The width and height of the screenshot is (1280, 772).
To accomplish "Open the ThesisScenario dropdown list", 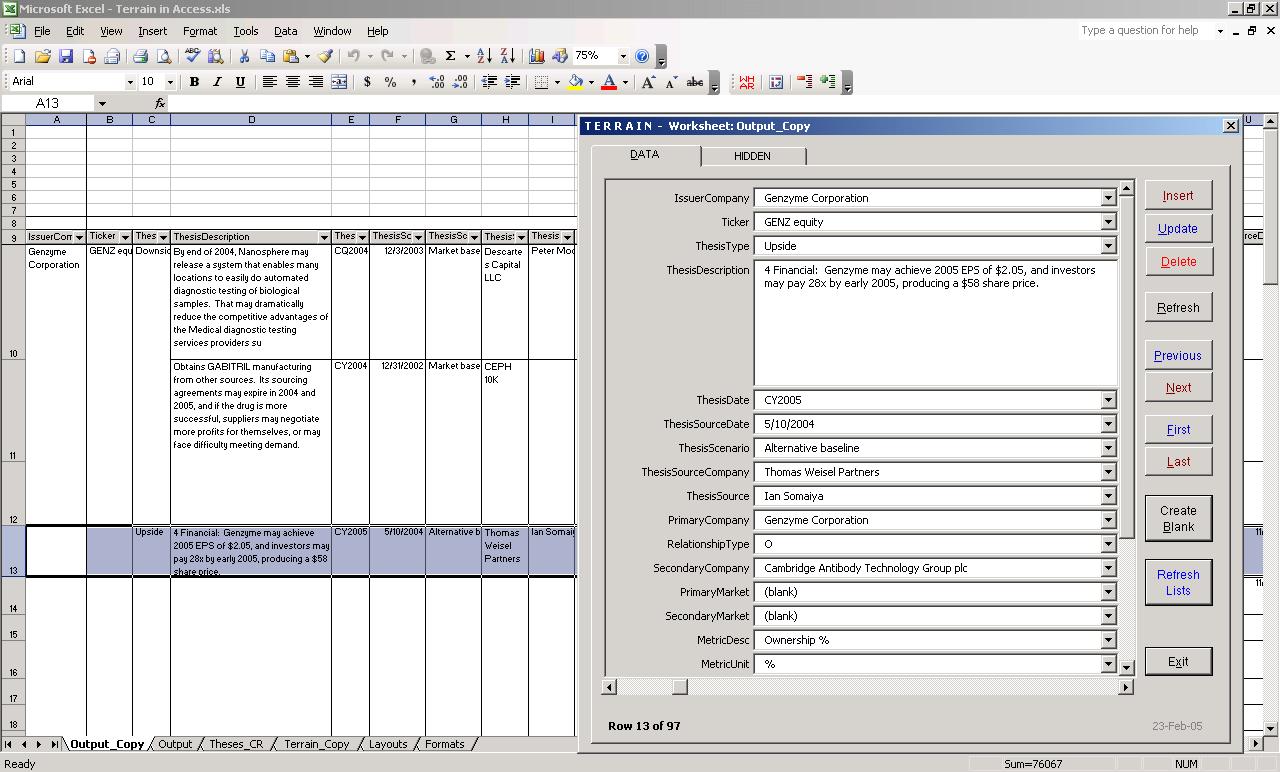I will (1108, 448).
